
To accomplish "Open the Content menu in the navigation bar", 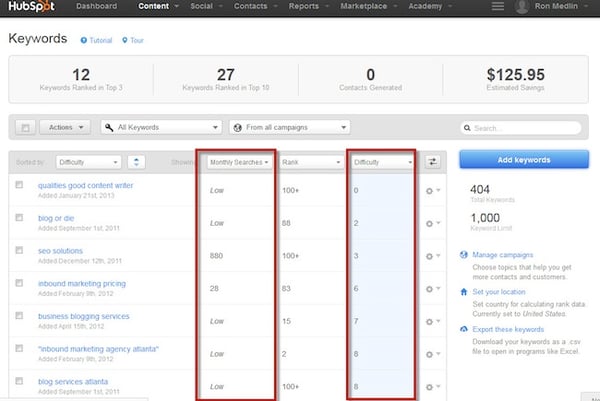I will 155,7.
